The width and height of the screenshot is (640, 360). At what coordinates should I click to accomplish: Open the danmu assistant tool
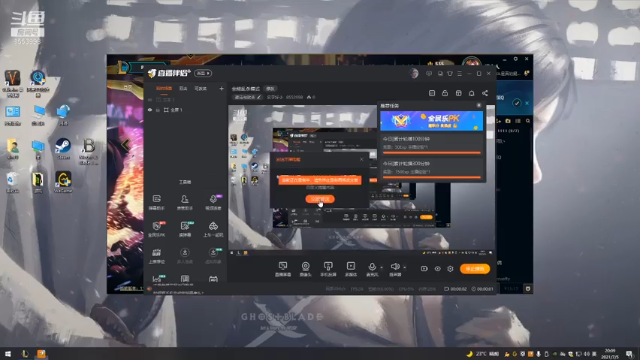[x=157, y=202]
